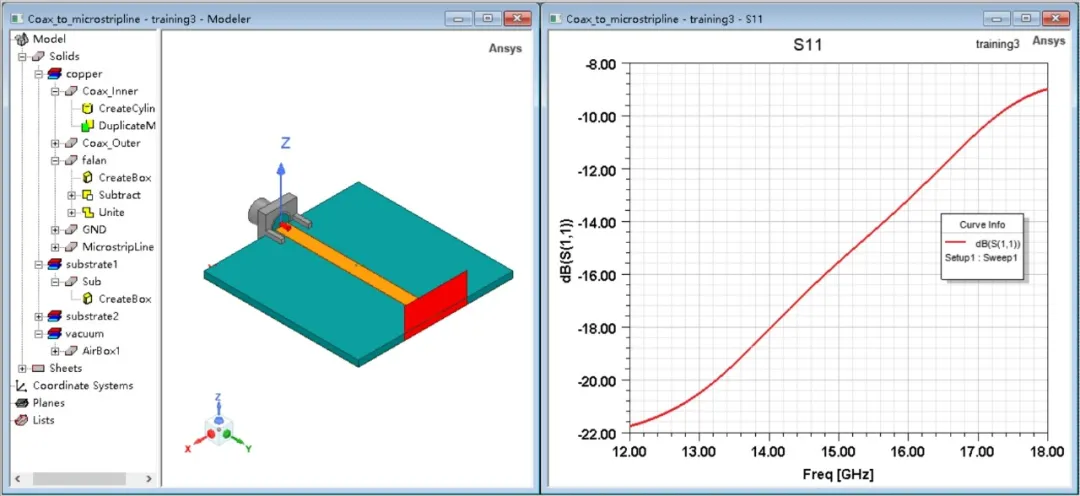Select the copper material icon
1080x496 pixels.
click(54, 74)
